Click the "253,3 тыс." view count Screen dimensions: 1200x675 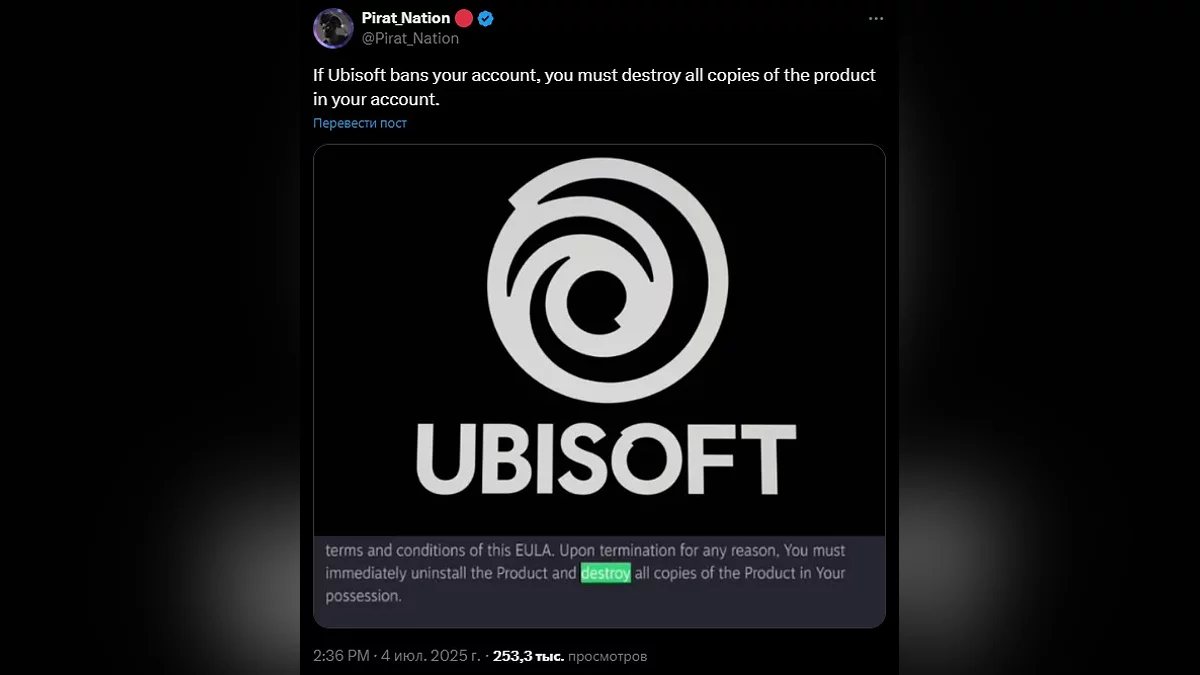528,656
